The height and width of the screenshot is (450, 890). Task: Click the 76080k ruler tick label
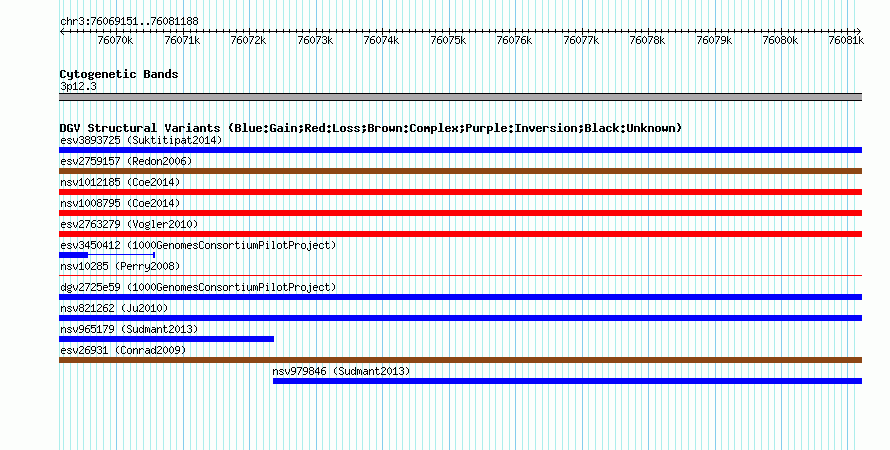tap(780, 40)
